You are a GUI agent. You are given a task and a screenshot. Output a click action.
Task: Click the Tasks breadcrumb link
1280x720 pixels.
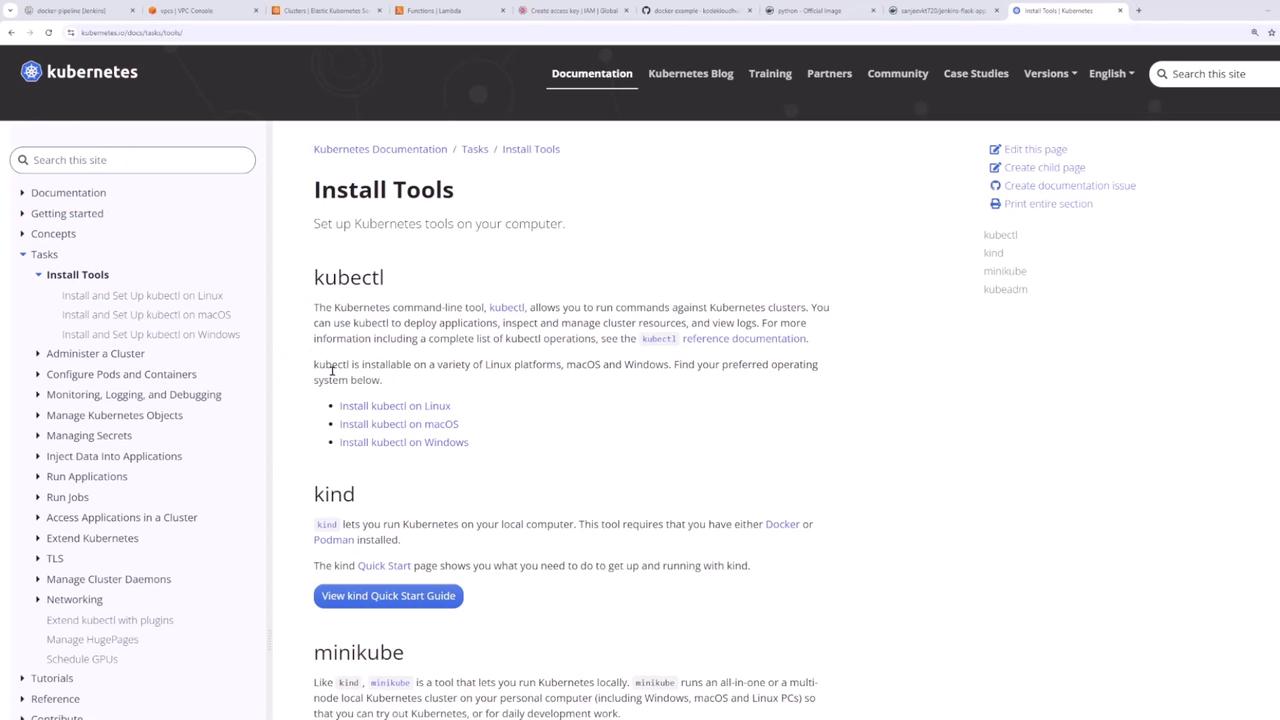[x=475, y=149]
